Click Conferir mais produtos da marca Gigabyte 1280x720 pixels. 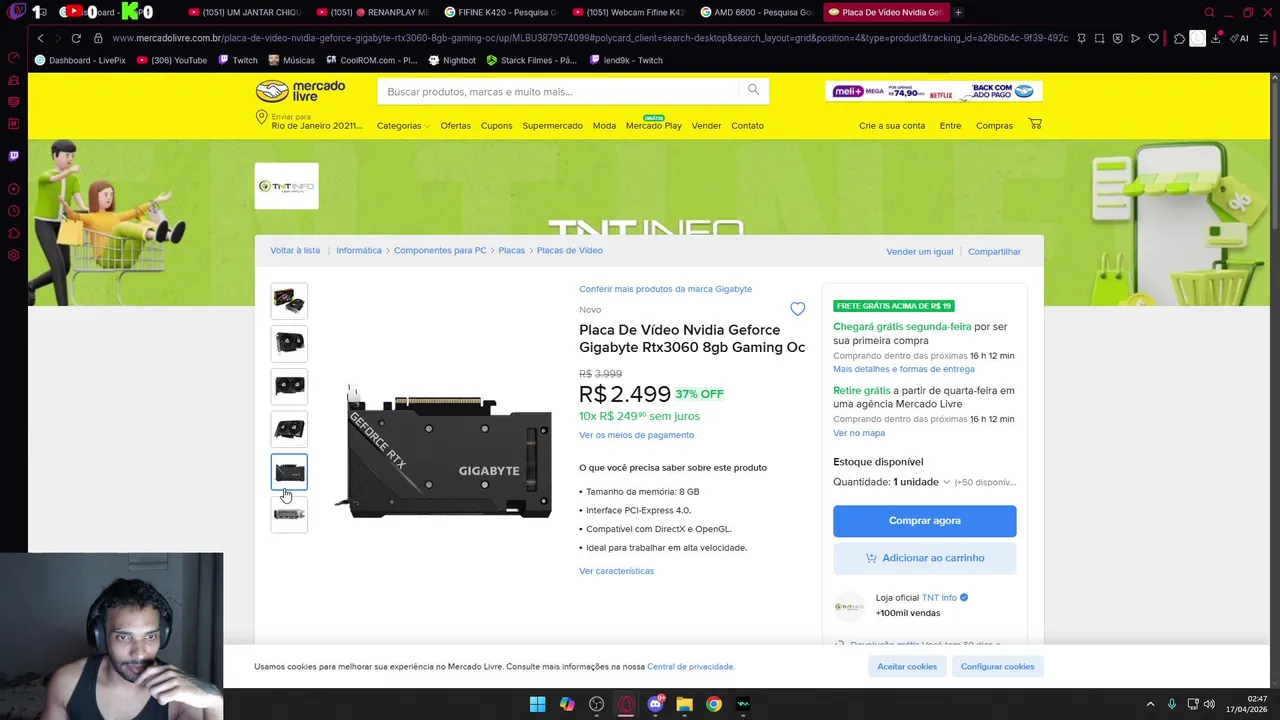665,289
